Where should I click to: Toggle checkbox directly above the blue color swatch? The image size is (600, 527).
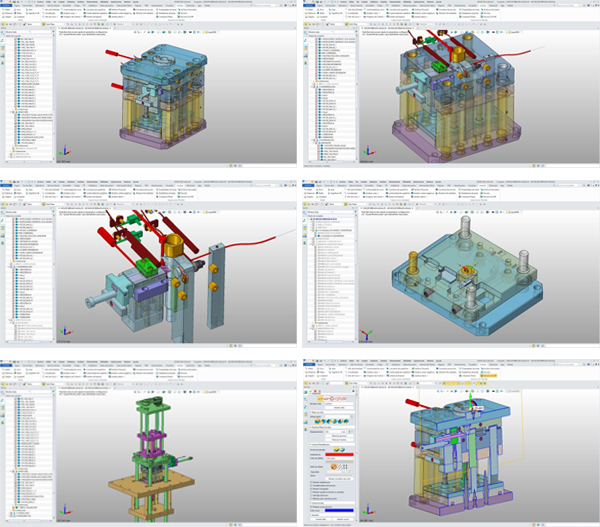point(311,507)
